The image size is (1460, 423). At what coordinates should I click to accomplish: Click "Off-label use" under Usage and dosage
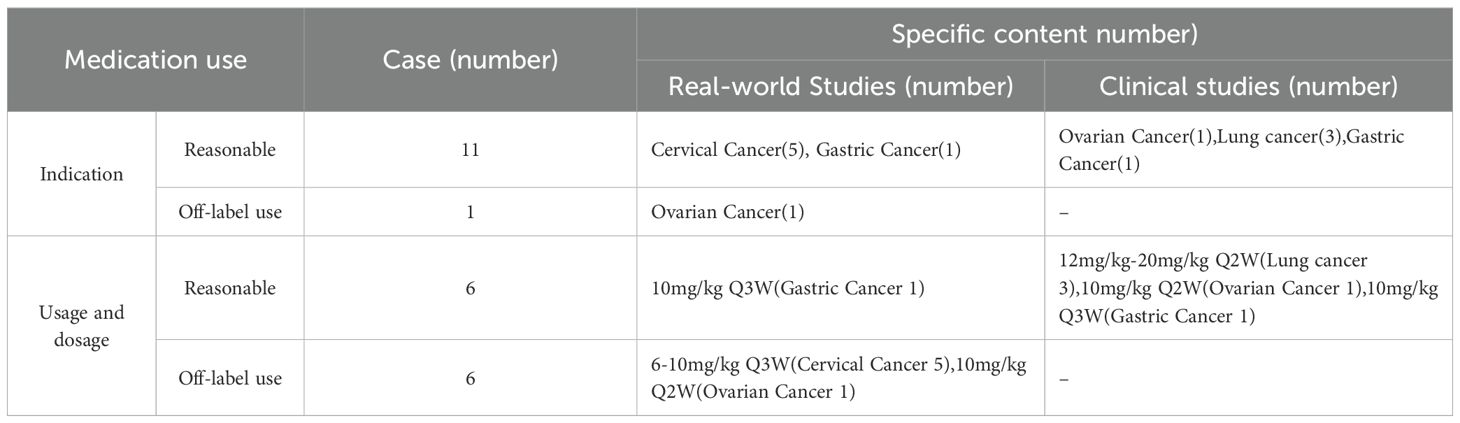coord(230,378)
